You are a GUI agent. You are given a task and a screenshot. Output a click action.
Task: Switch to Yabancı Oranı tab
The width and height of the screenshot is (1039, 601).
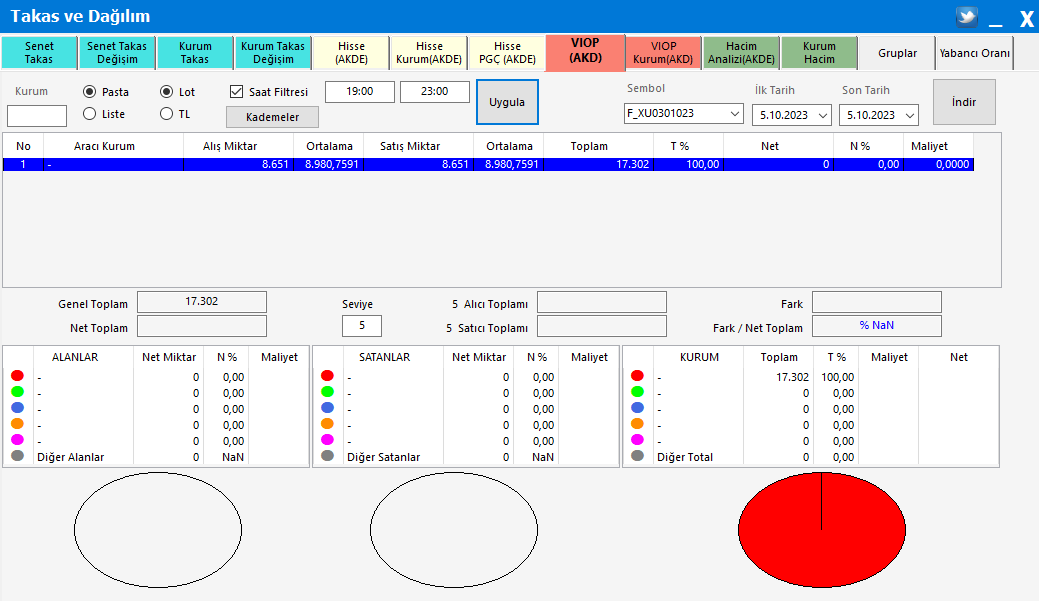coord(975,53)
